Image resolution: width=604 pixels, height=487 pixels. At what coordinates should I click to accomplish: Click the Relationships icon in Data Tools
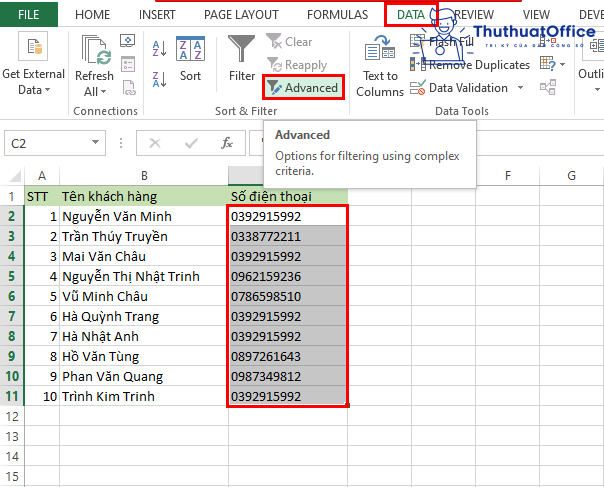click(548, 87)
